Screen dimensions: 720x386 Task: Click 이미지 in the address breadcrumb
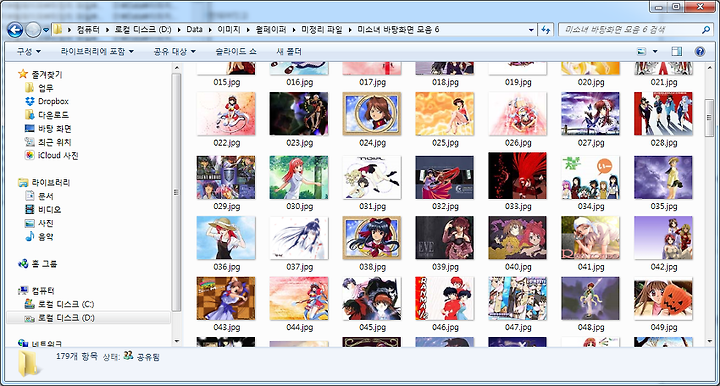click(x=229, y=29)
